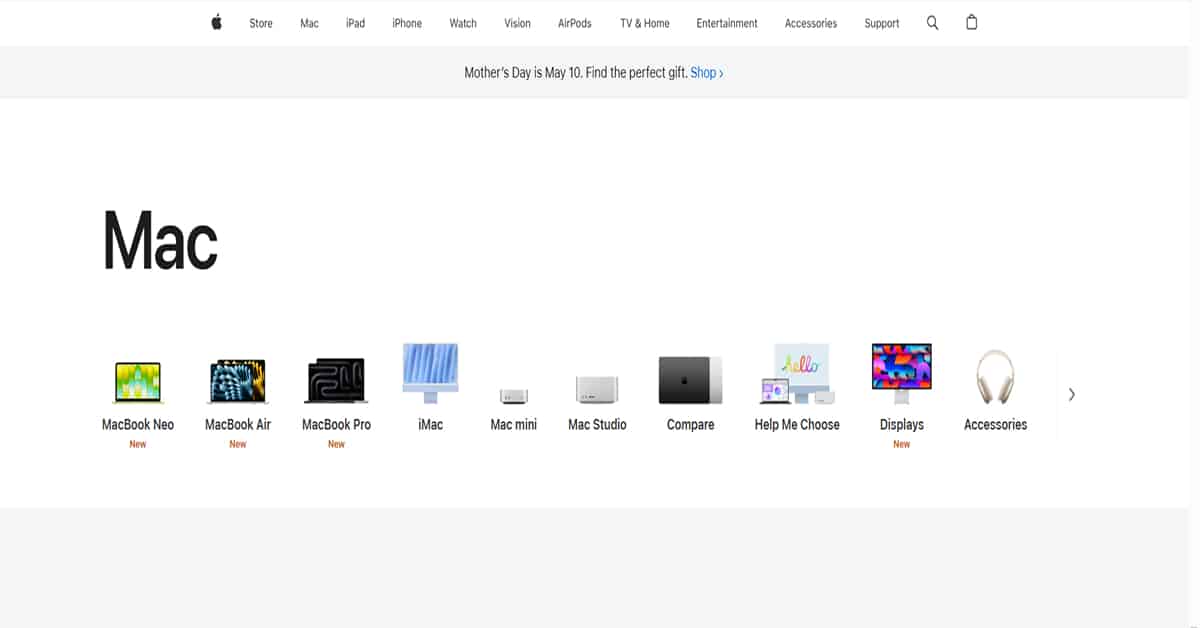The image size is (1200, 628).
Task: Open the Watch menu item
Action: (463, 23)
